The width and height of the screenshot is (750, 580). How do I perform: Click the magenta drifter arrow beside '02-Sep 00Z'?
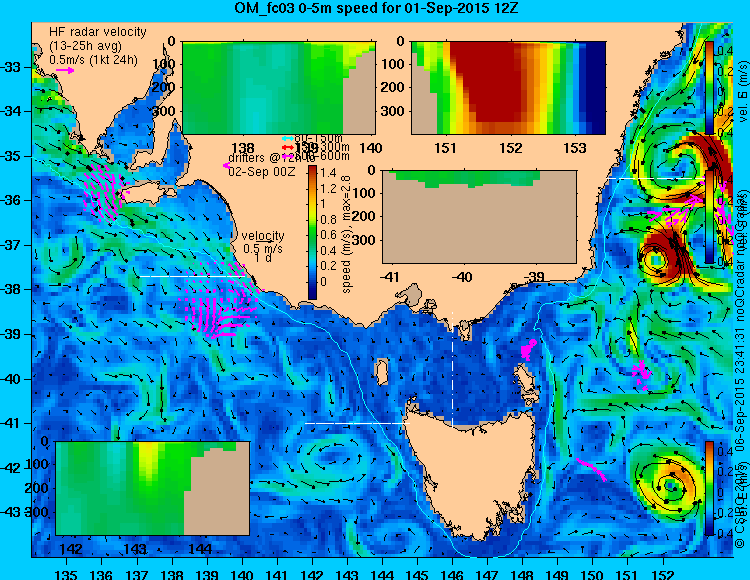pyautogui.click(x=226, y=165)
